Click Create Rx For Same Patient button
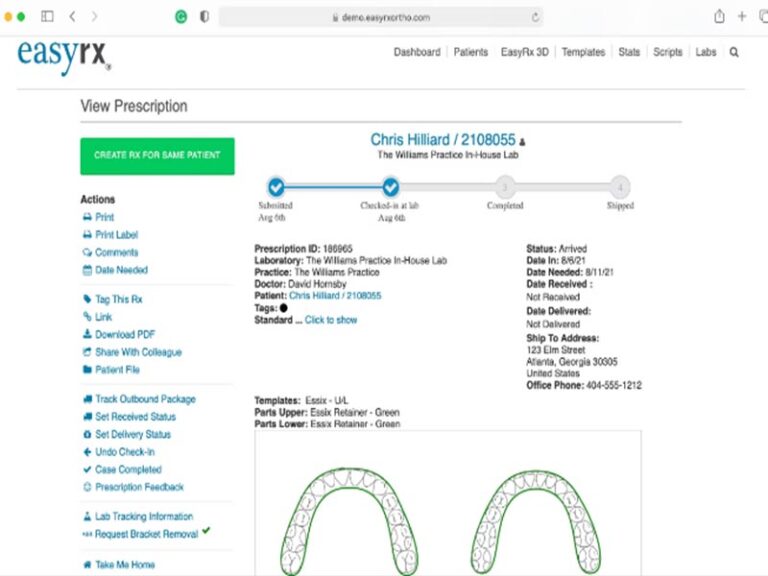 157,156
